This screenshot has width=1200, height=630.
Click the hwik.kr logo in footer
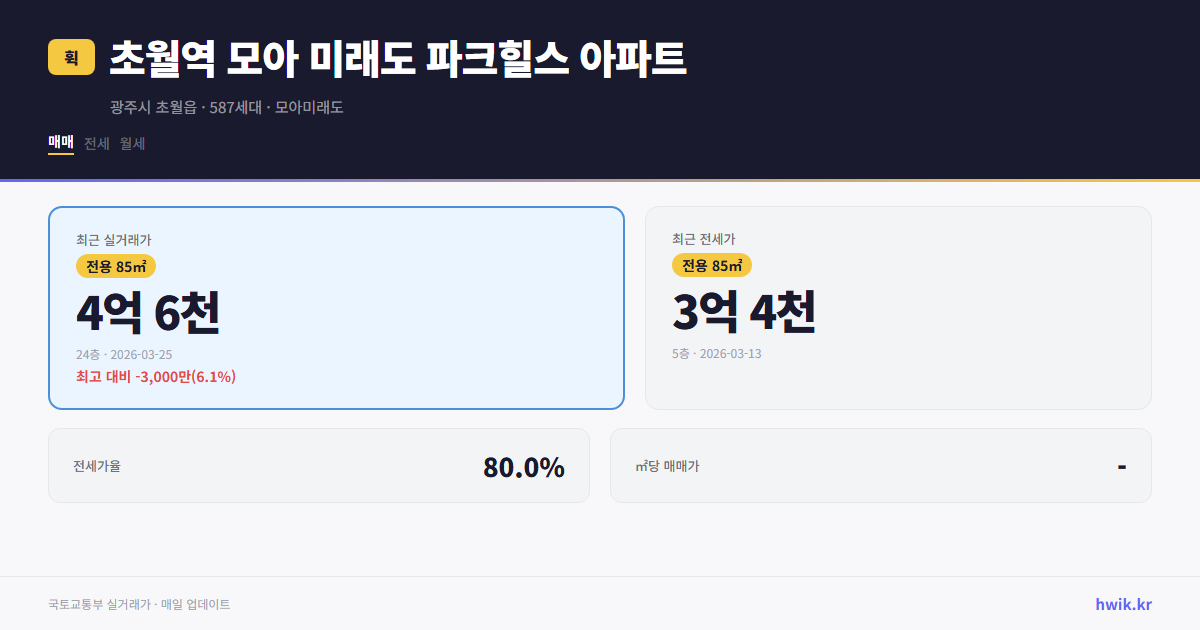click(1122, 604)
